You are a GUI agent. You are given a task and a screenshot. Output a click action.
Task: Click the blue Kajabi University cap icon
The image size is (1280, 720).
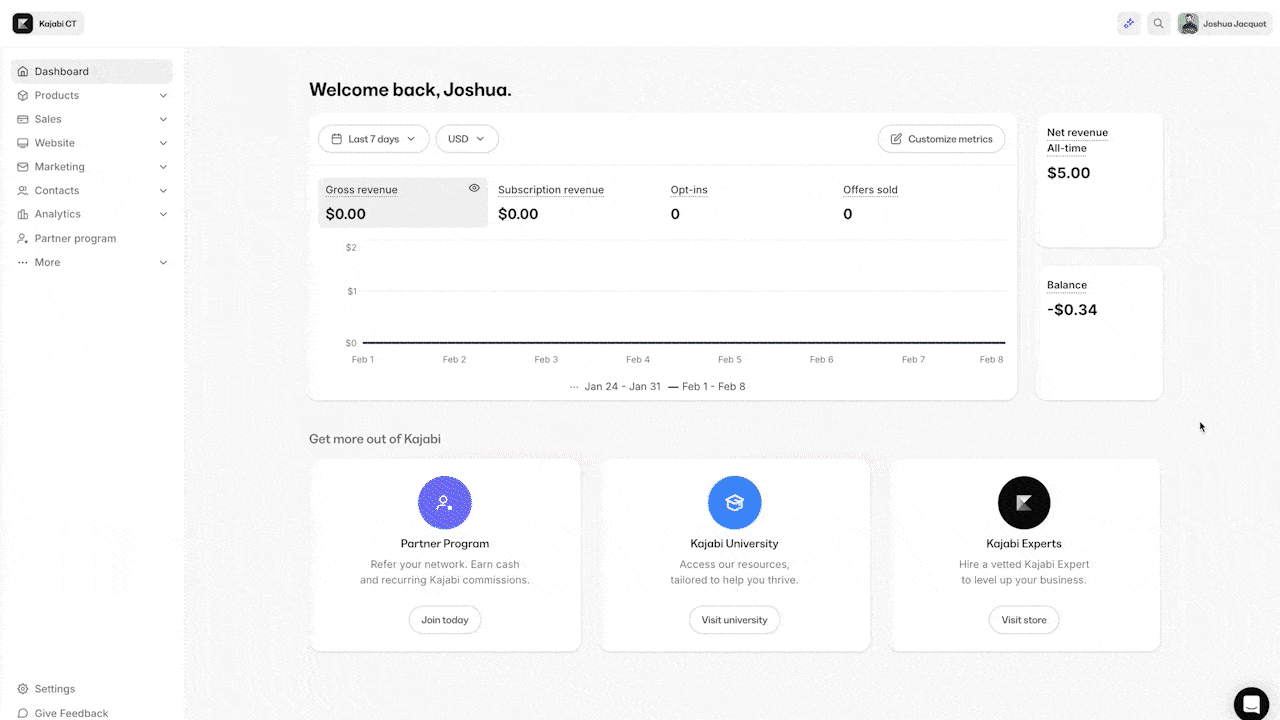point(735,502)
